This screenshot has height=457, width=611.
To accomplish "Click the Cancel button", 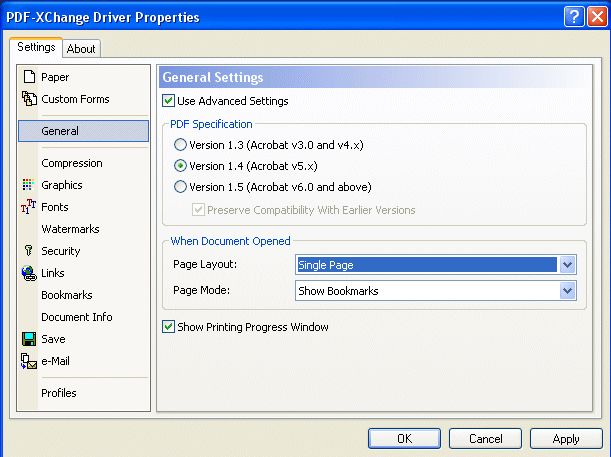I will coord(486,439).
